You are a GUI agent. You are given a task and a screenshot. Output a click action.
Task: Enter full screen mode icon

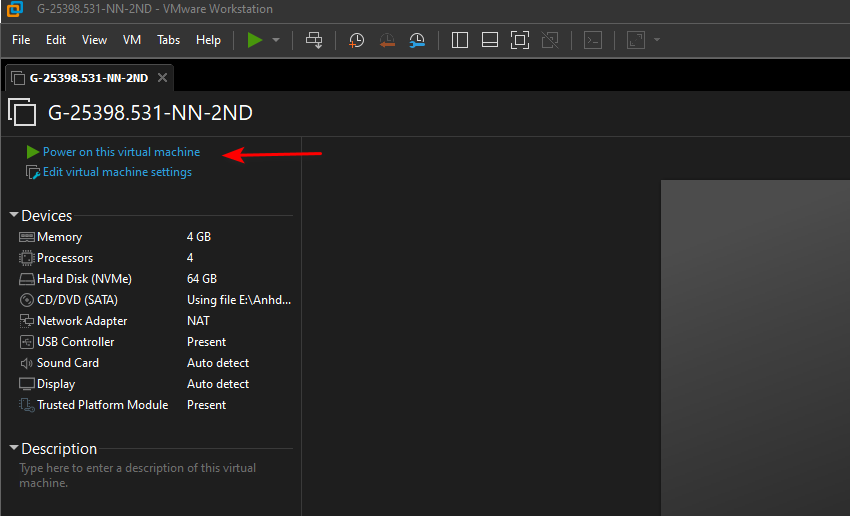pos(520,40)
